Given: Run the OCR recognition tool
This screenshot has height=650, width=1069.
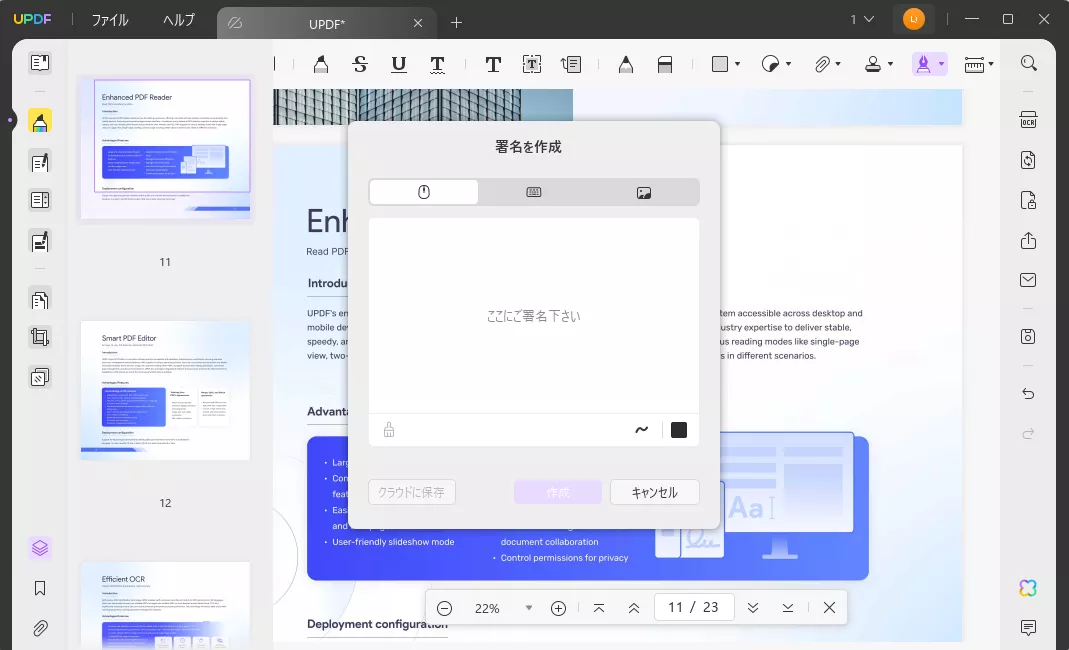Looking at the screenshot, I should tap(1028, 119).
